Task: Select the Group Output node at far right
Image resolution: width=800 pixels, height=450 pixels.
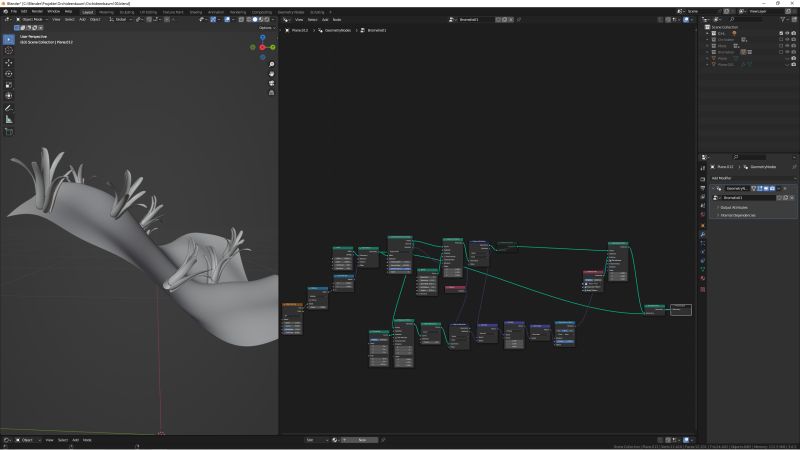Action: click(x=681, y=309)
